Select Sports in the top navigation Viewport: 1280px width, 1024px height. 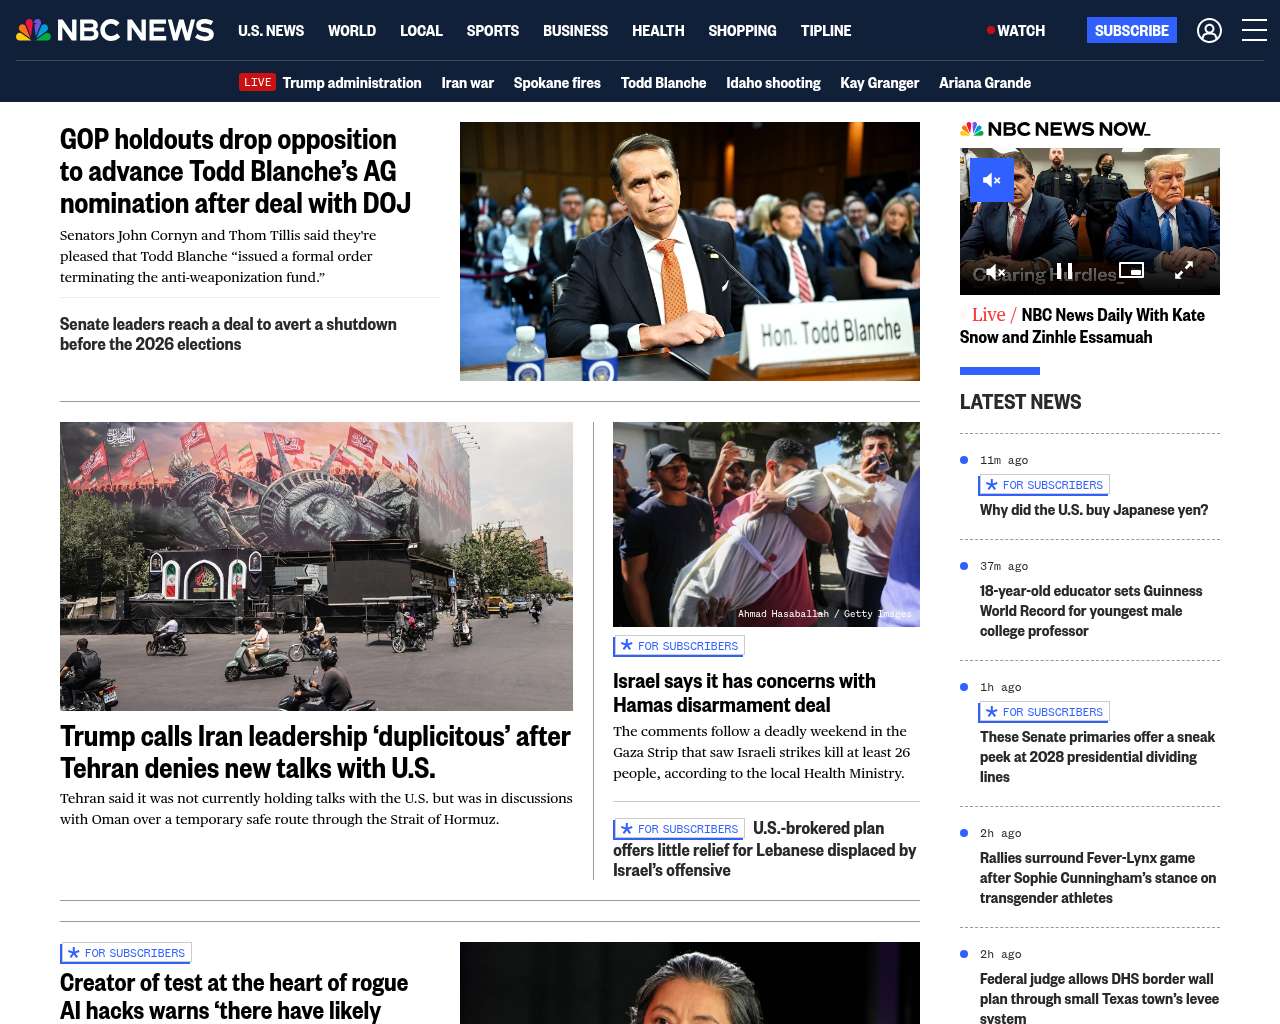click(x=493, y=31)
